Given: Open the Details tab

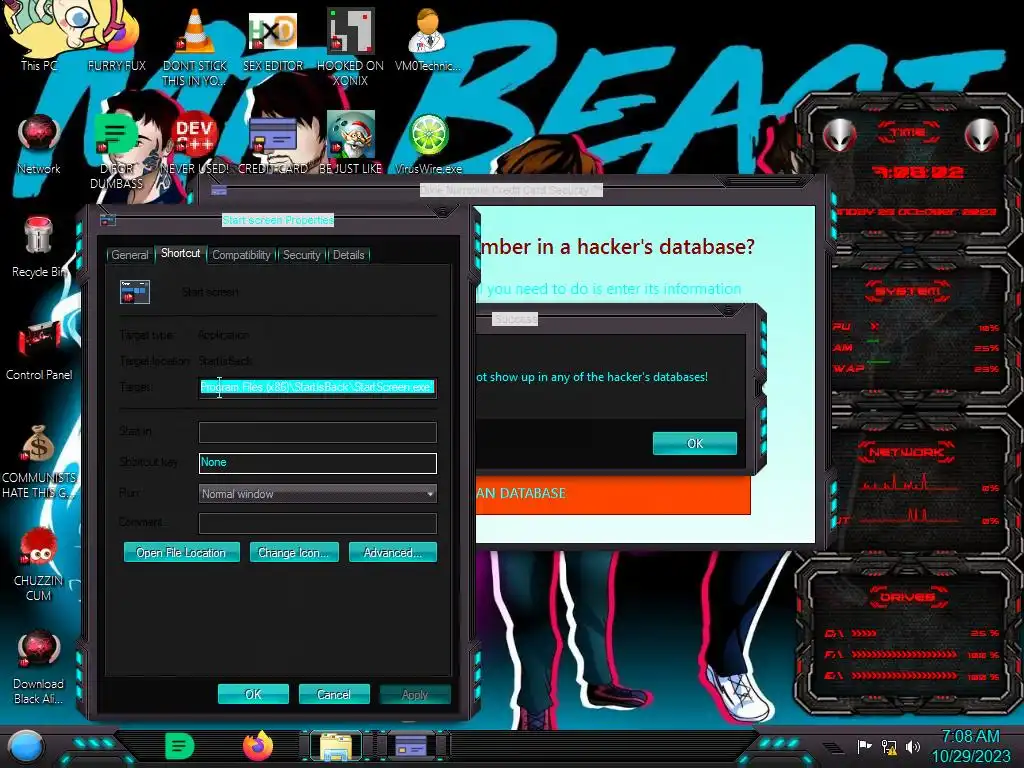Looking at the screenshot, I should [349, 255].
